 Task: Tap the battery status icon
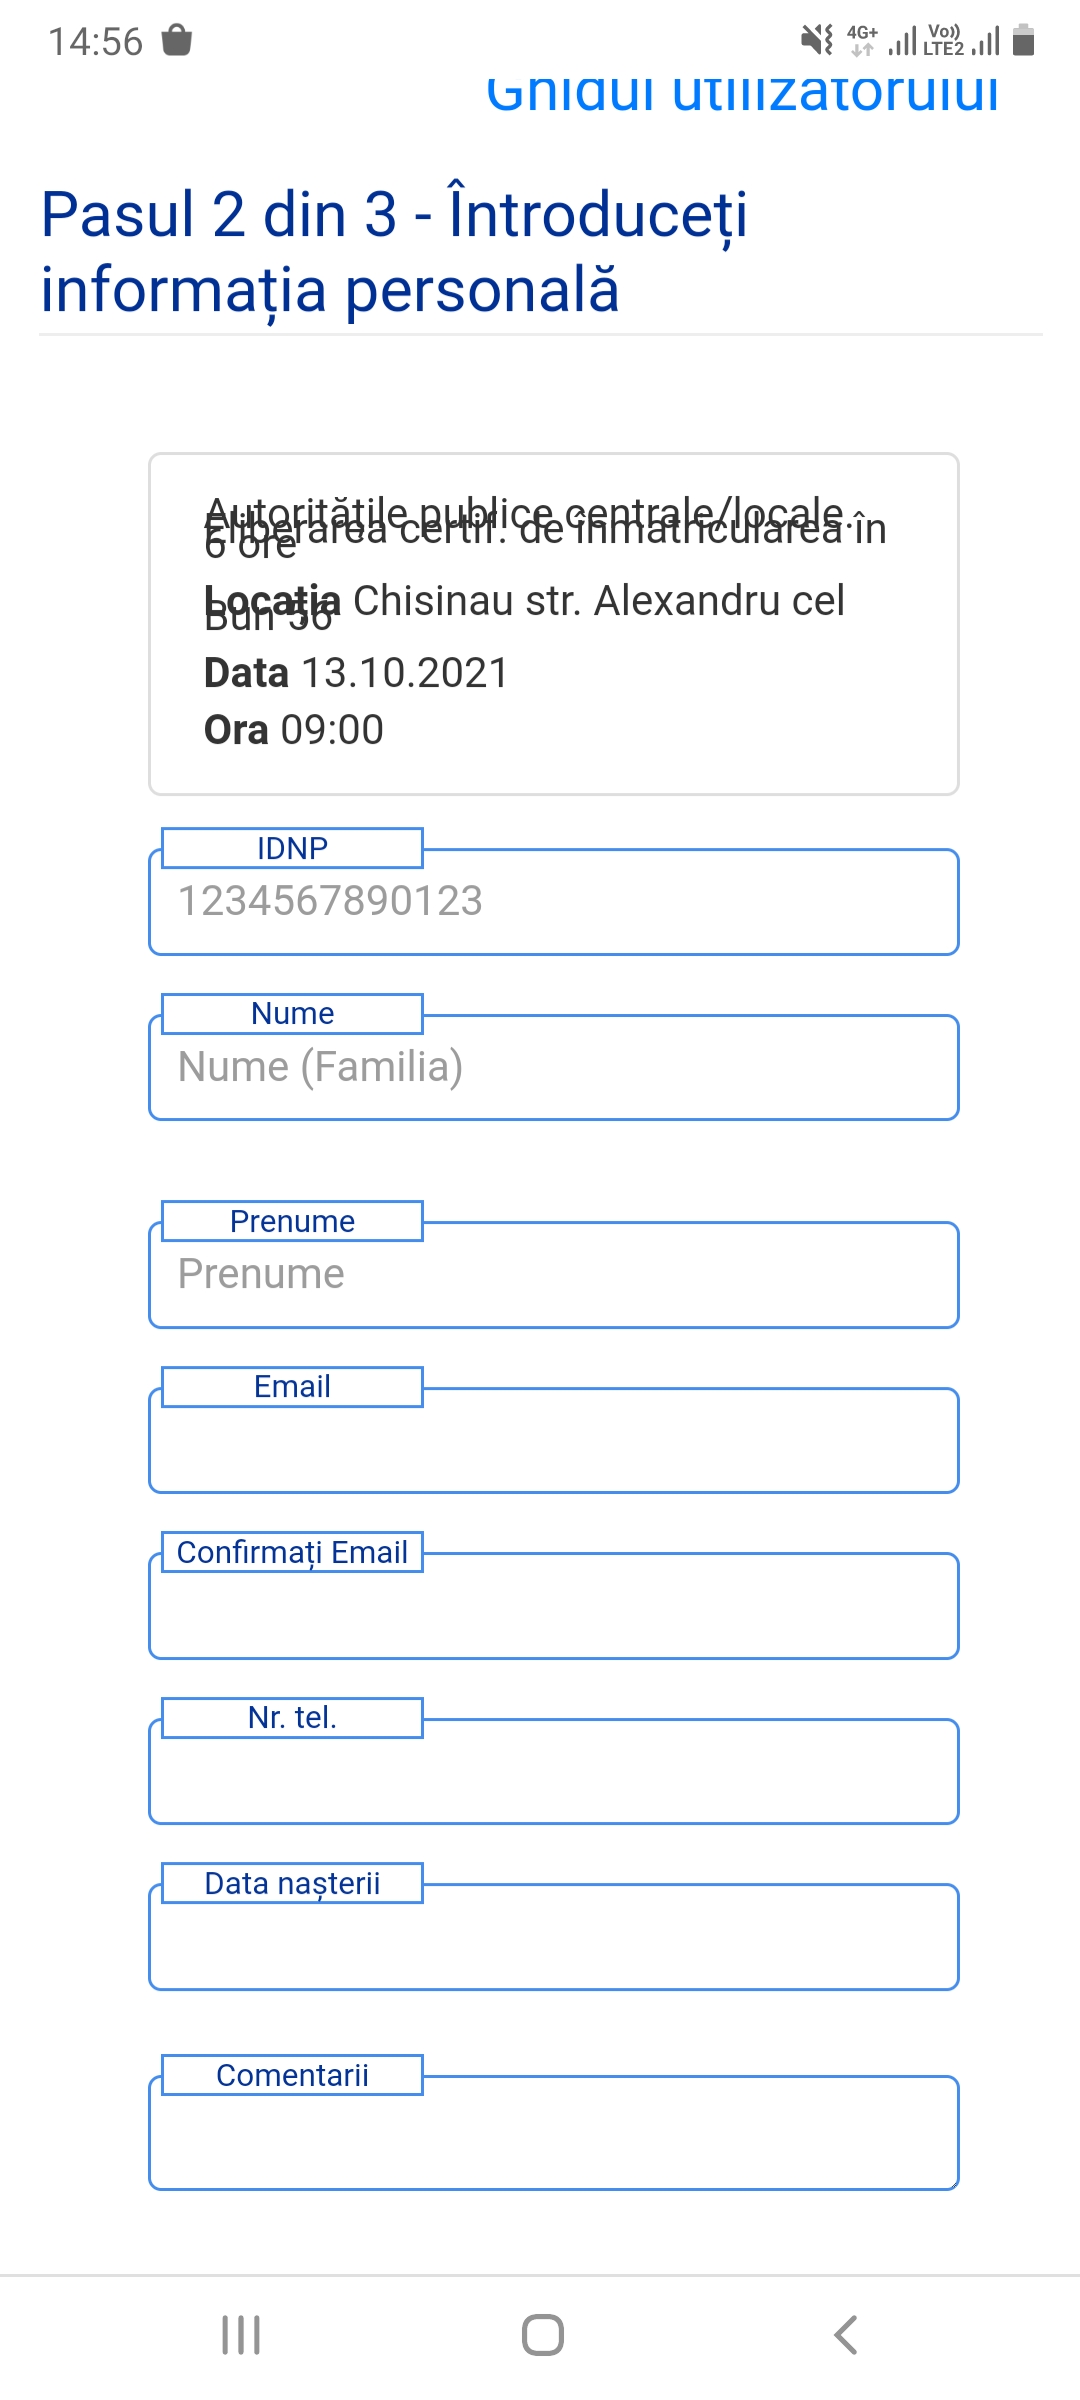click(1023, 41)
